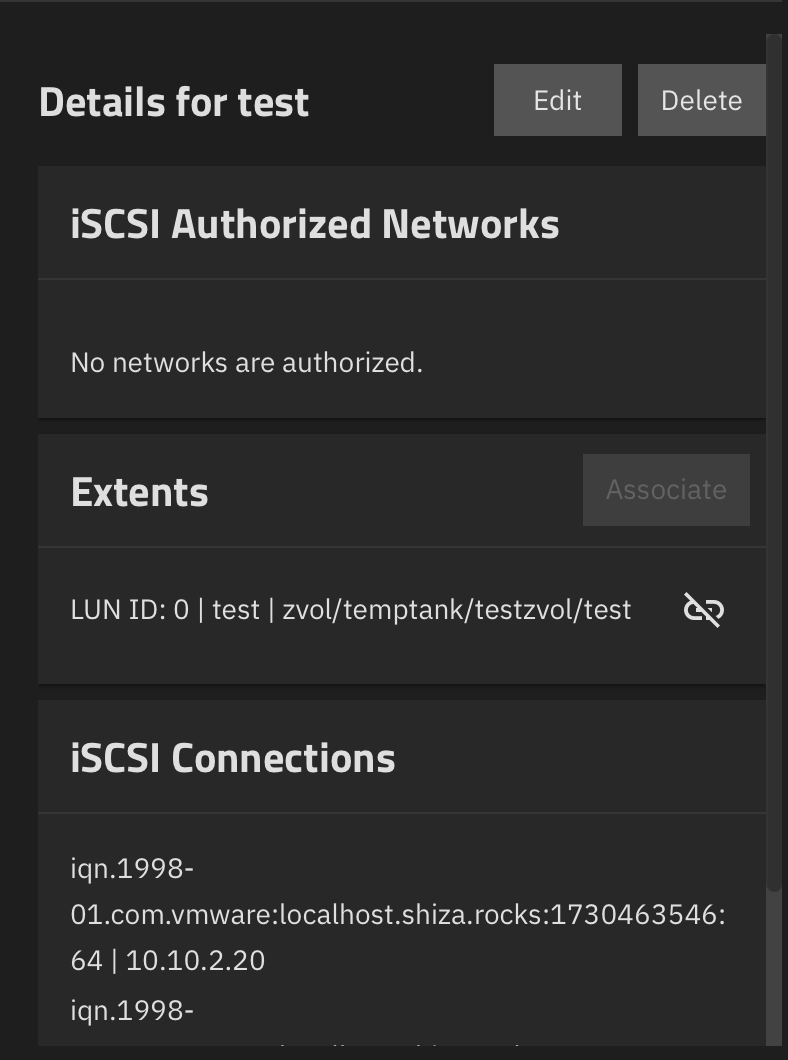The image size is (788, 1060).
Task: Click the 10.10.2.20 IP address
Action: [195, 961]
